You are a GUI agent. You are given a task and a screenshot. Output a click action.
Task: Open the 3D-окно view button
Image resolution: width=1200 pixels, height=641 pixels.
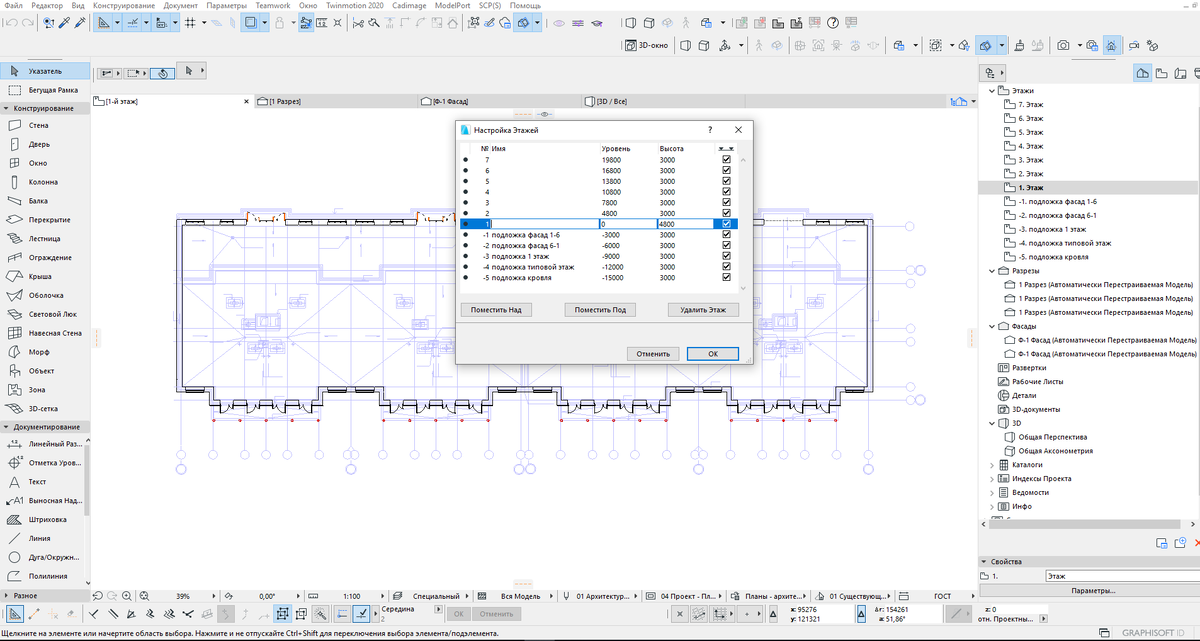point(646,45)
